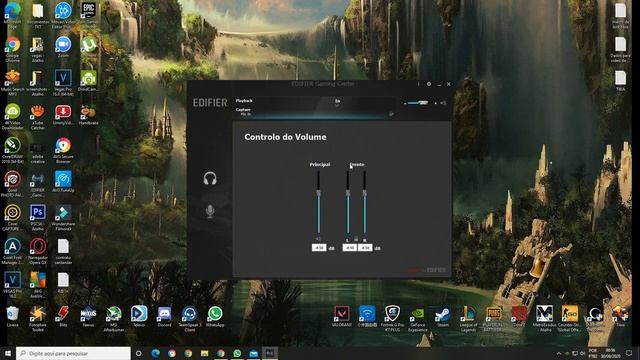Show hidden system tray icons
640x360 pixels.
pyautogui.click(x=559, y=353)
